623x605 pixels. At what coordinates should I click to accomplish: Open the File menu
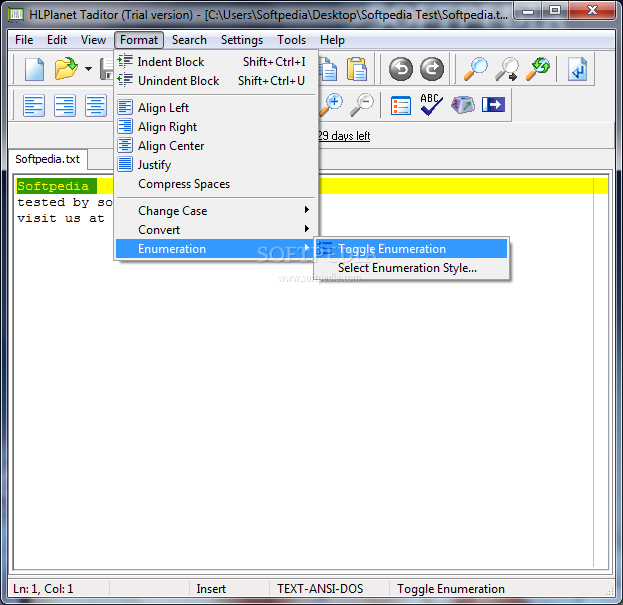point(24,40)
